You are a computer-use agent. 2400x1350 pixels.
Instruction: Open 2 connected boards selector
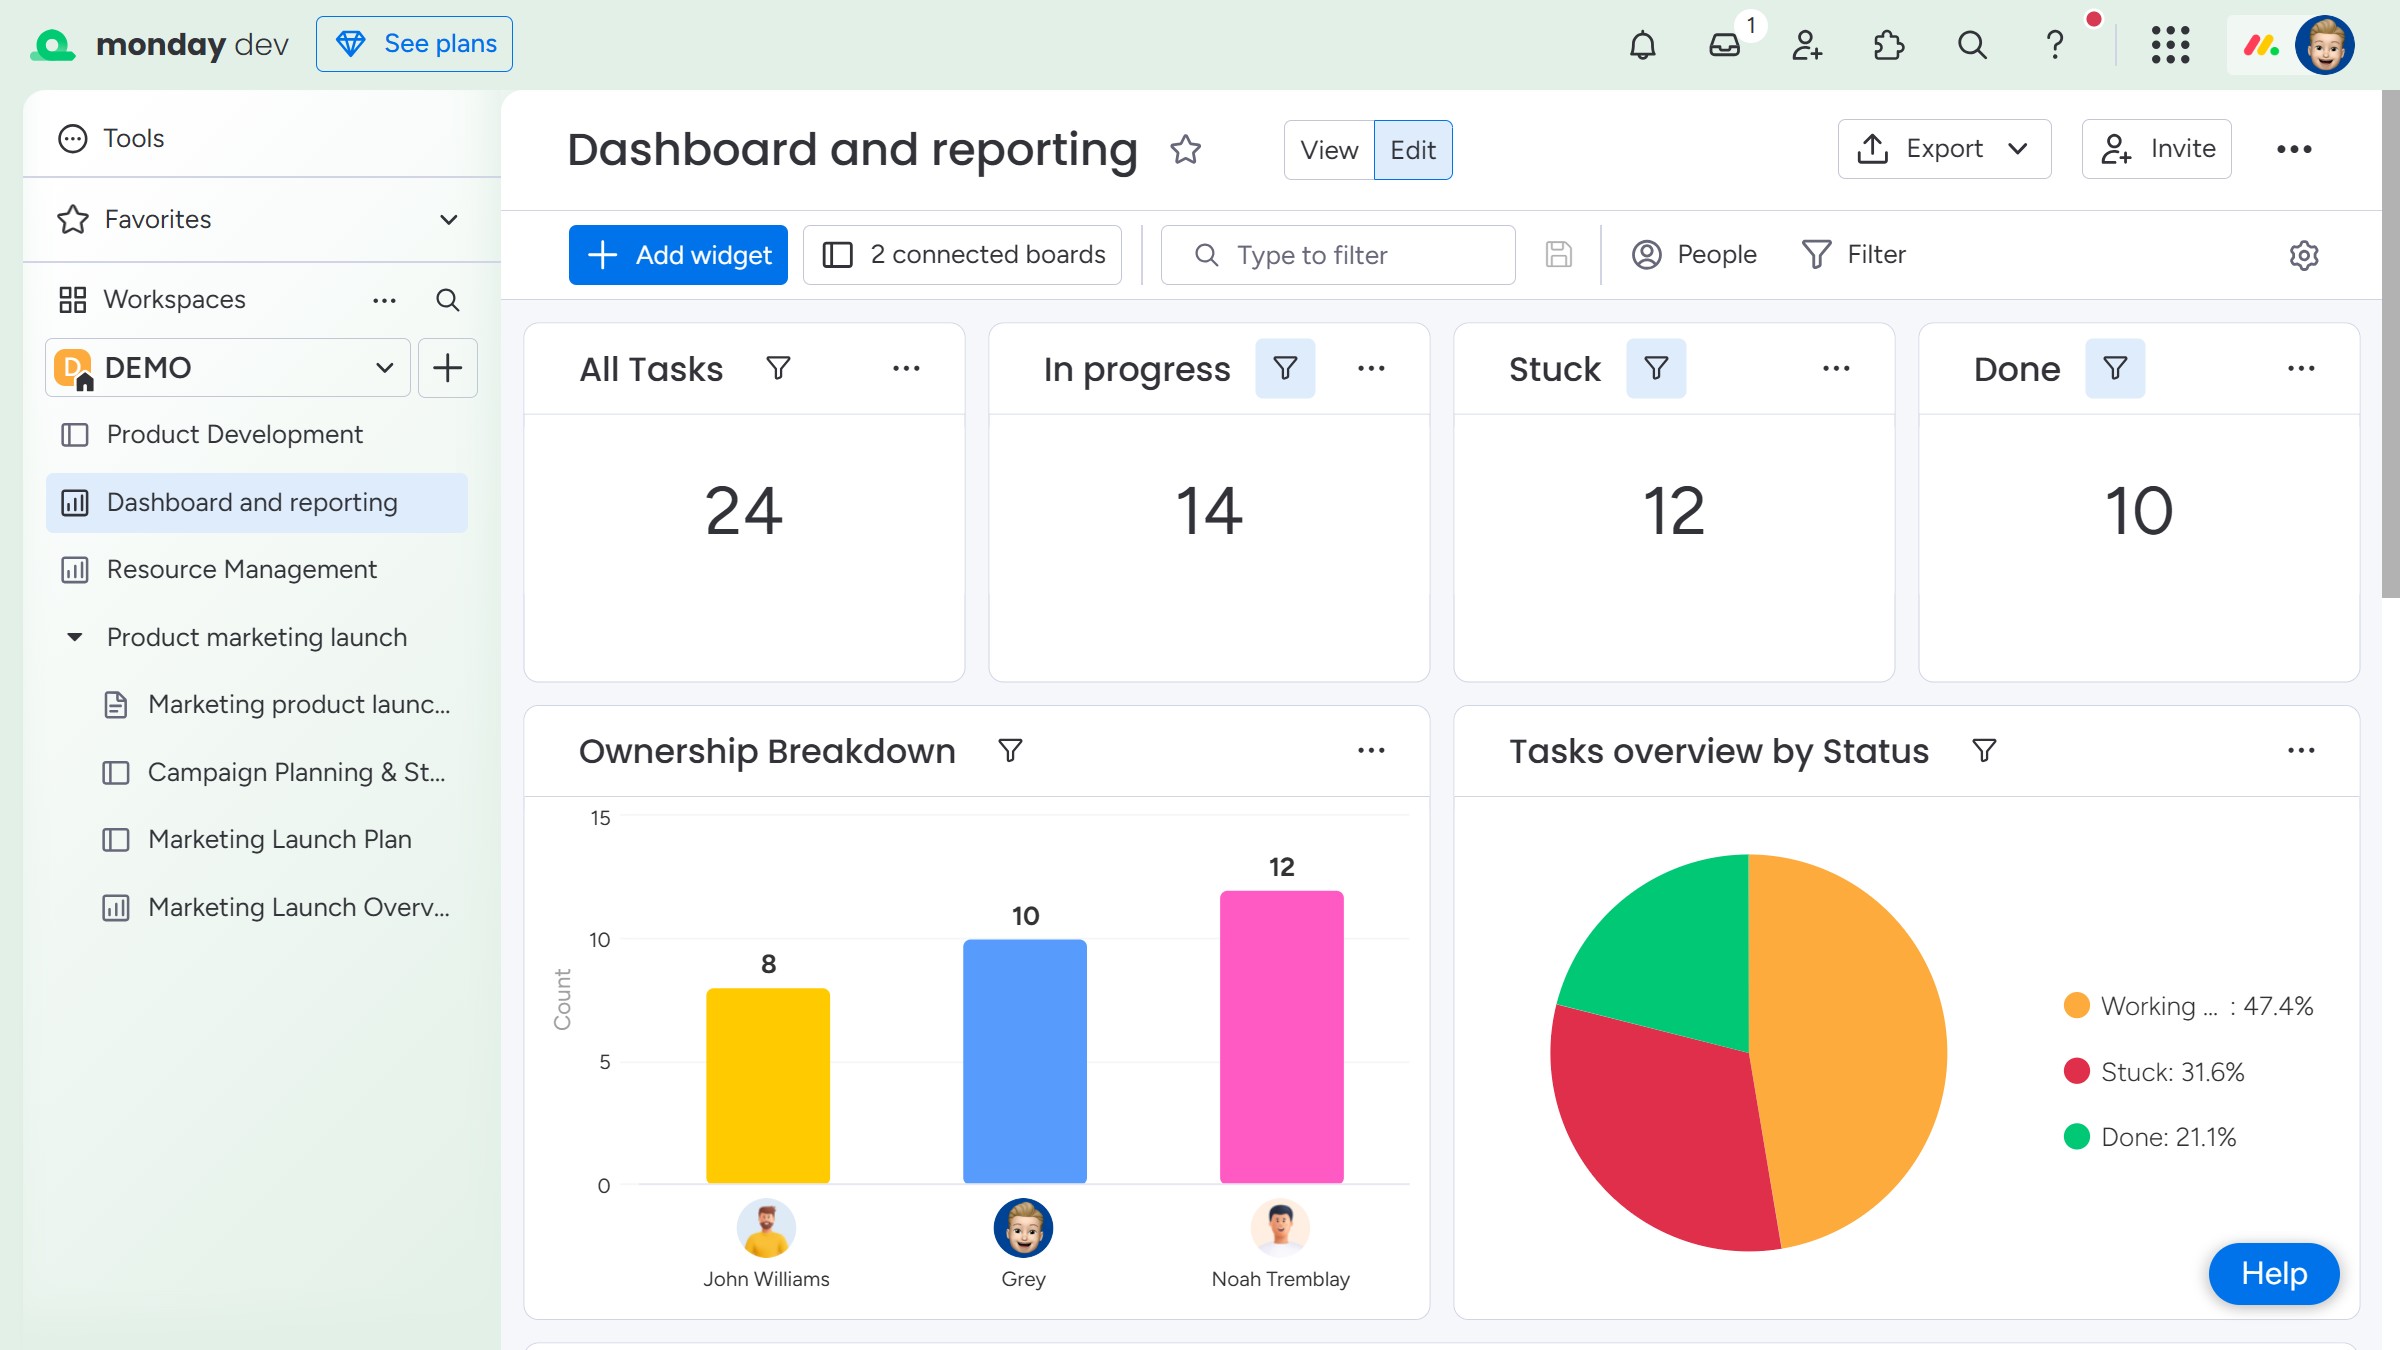(962, 255)
